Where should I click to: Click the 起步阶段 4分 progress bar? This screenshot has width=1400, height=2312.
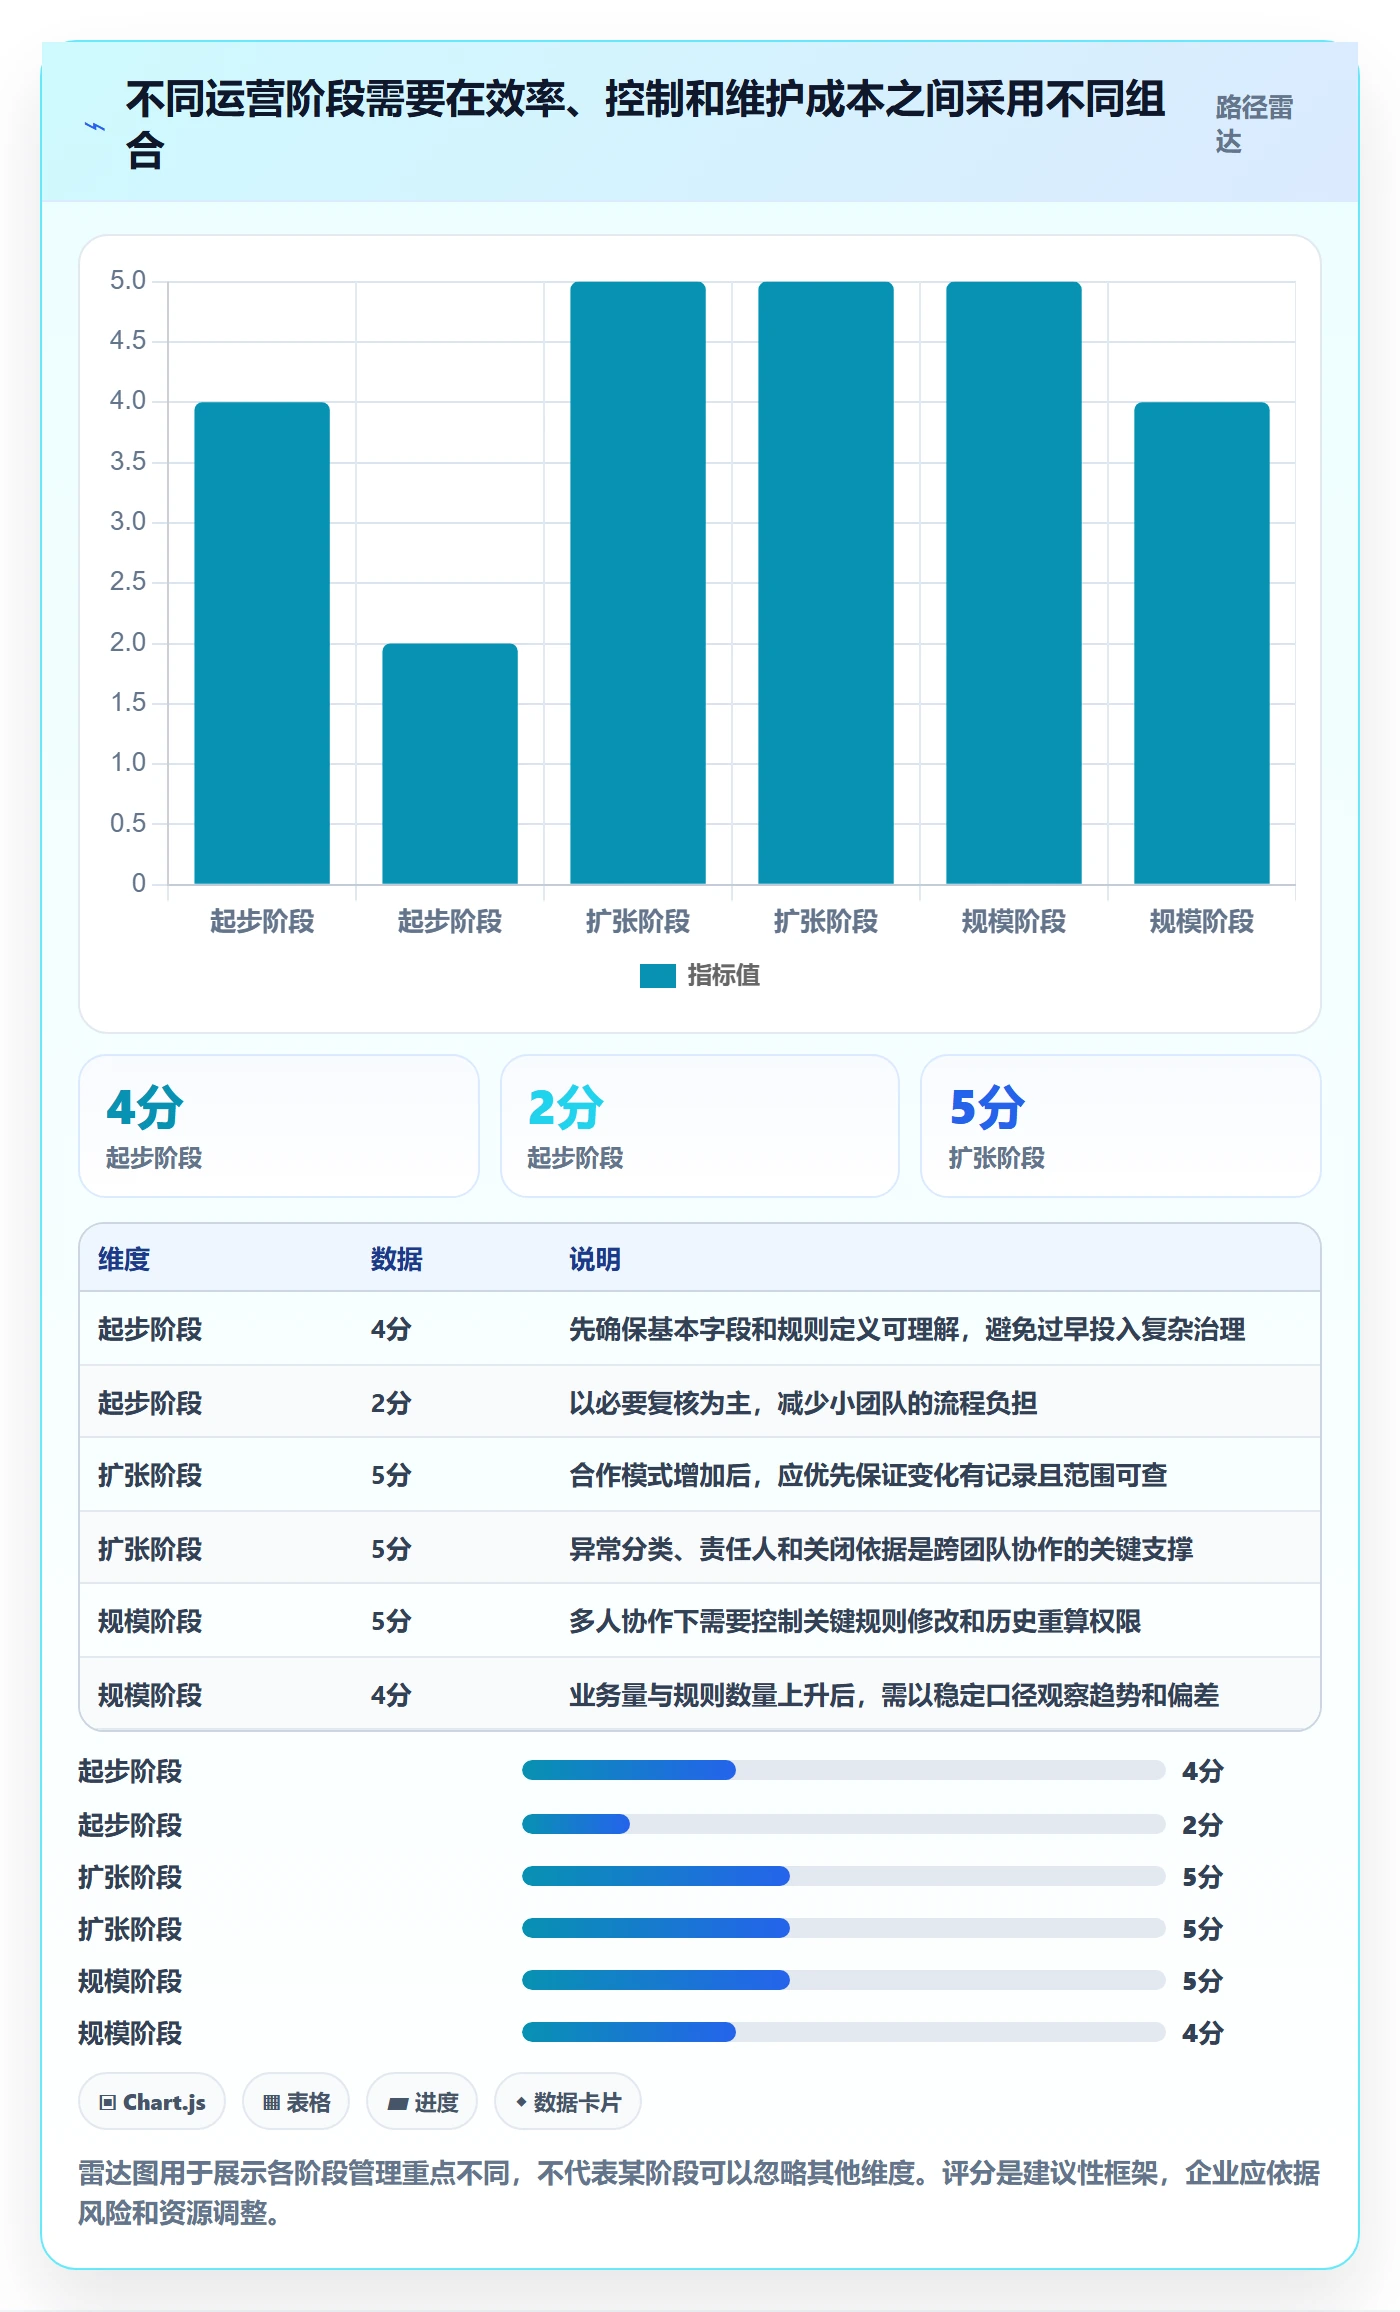point(843,1770)
